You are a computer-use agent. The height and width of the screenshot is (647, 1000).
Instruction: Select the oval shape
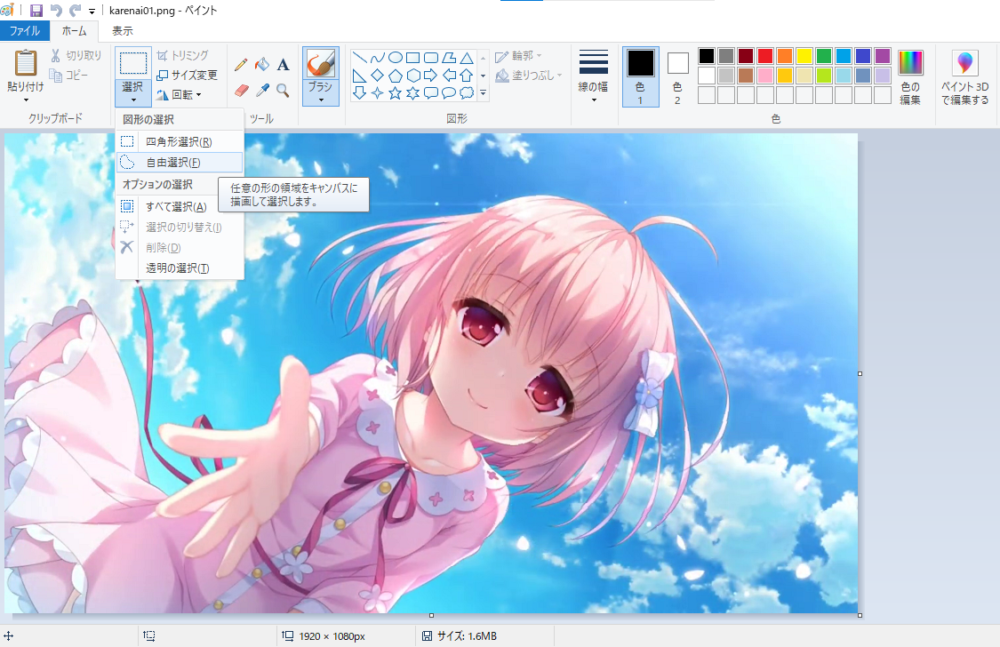pyautogui.click(x=395, y=58)
